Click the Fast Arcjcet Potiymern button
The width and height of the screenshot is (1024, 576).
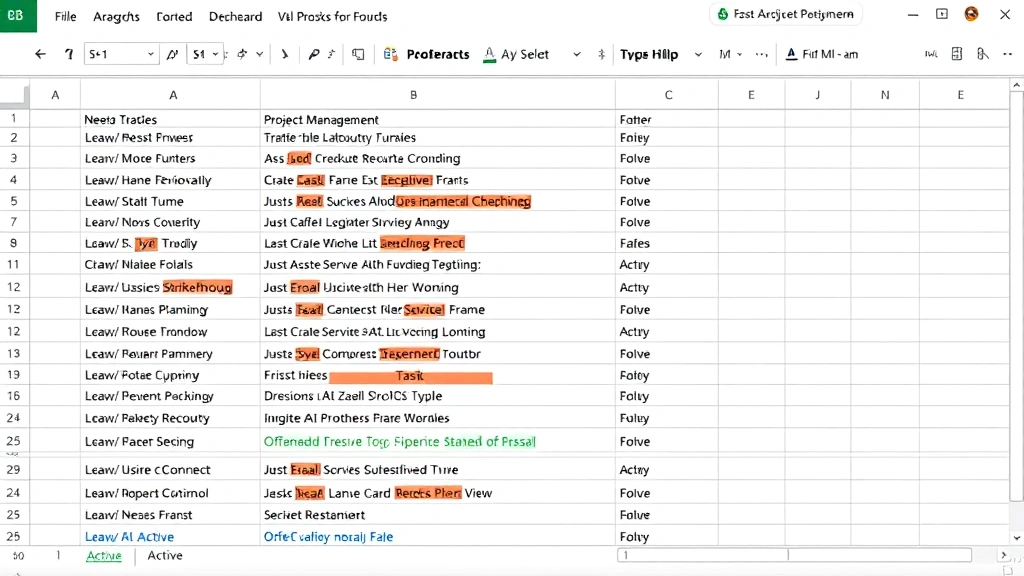tap(785, 14)
